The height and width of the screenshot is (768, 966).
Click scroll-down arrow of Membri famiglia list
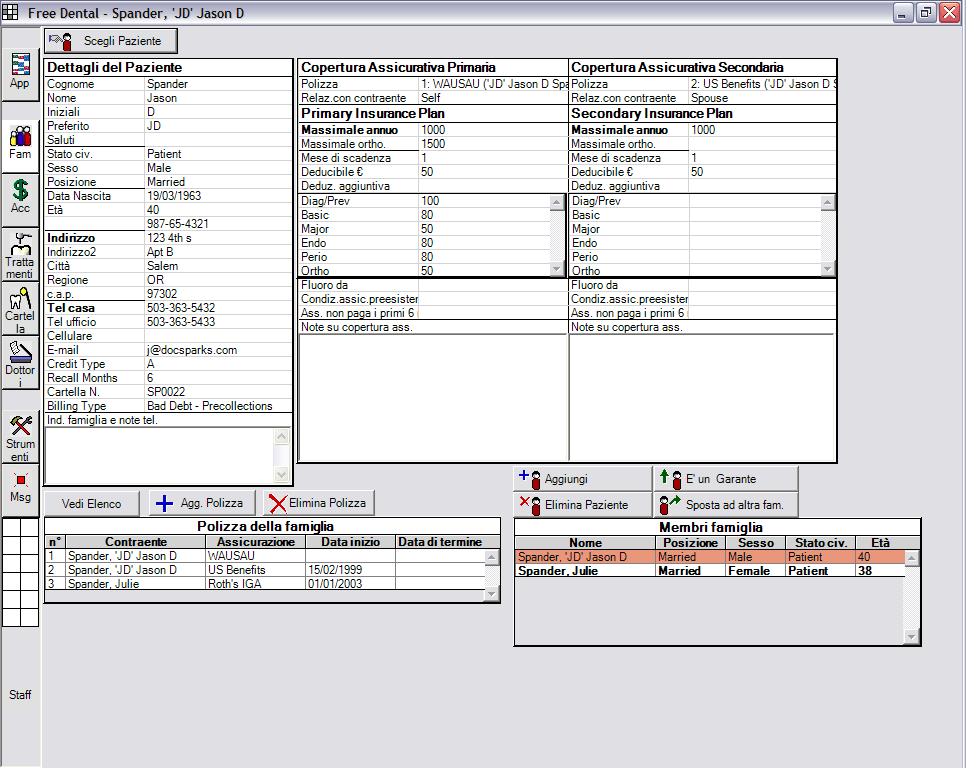912,637
